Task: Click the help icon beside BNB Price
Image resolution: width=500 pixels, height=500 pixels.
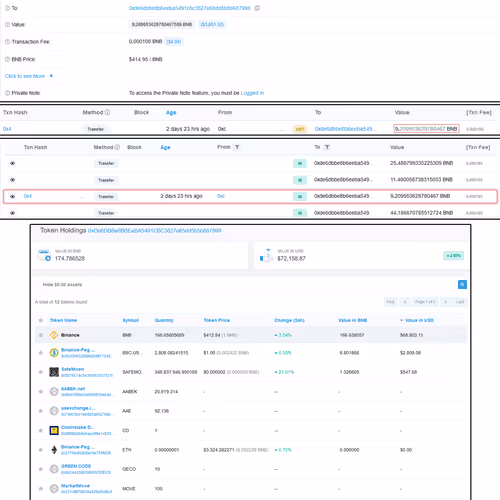Action: [x=7, y=59]
